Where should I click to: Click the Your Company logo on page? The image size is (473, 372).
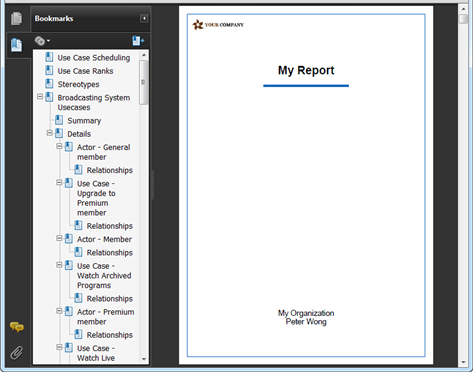pyautogui.click(x=218, y=25)
